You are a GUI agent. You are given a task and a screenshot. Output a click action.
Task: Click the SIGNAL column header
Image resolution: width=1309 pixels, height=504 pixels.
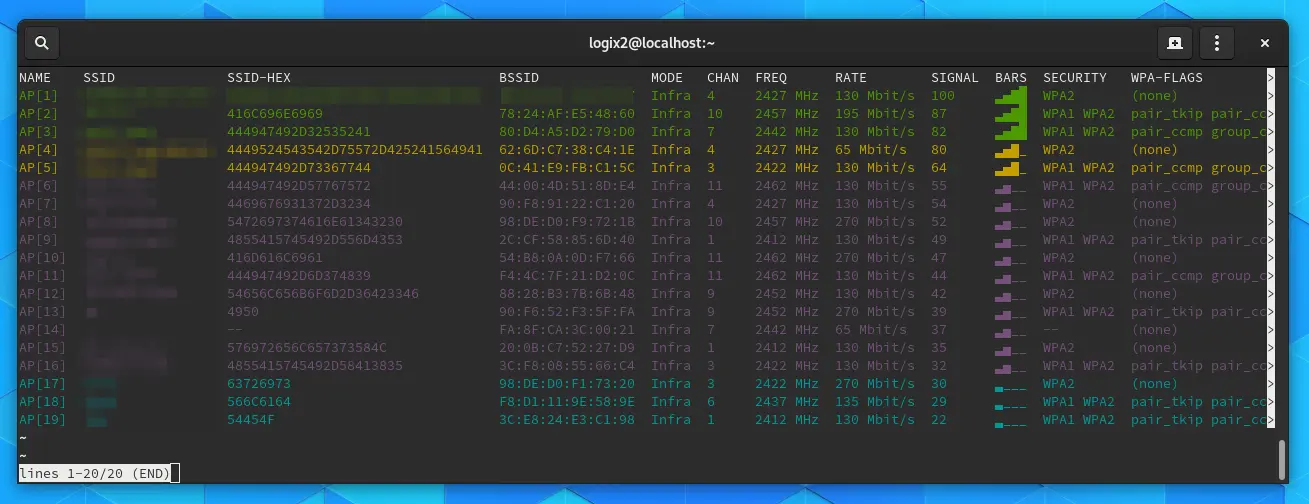tap(955, 78)
